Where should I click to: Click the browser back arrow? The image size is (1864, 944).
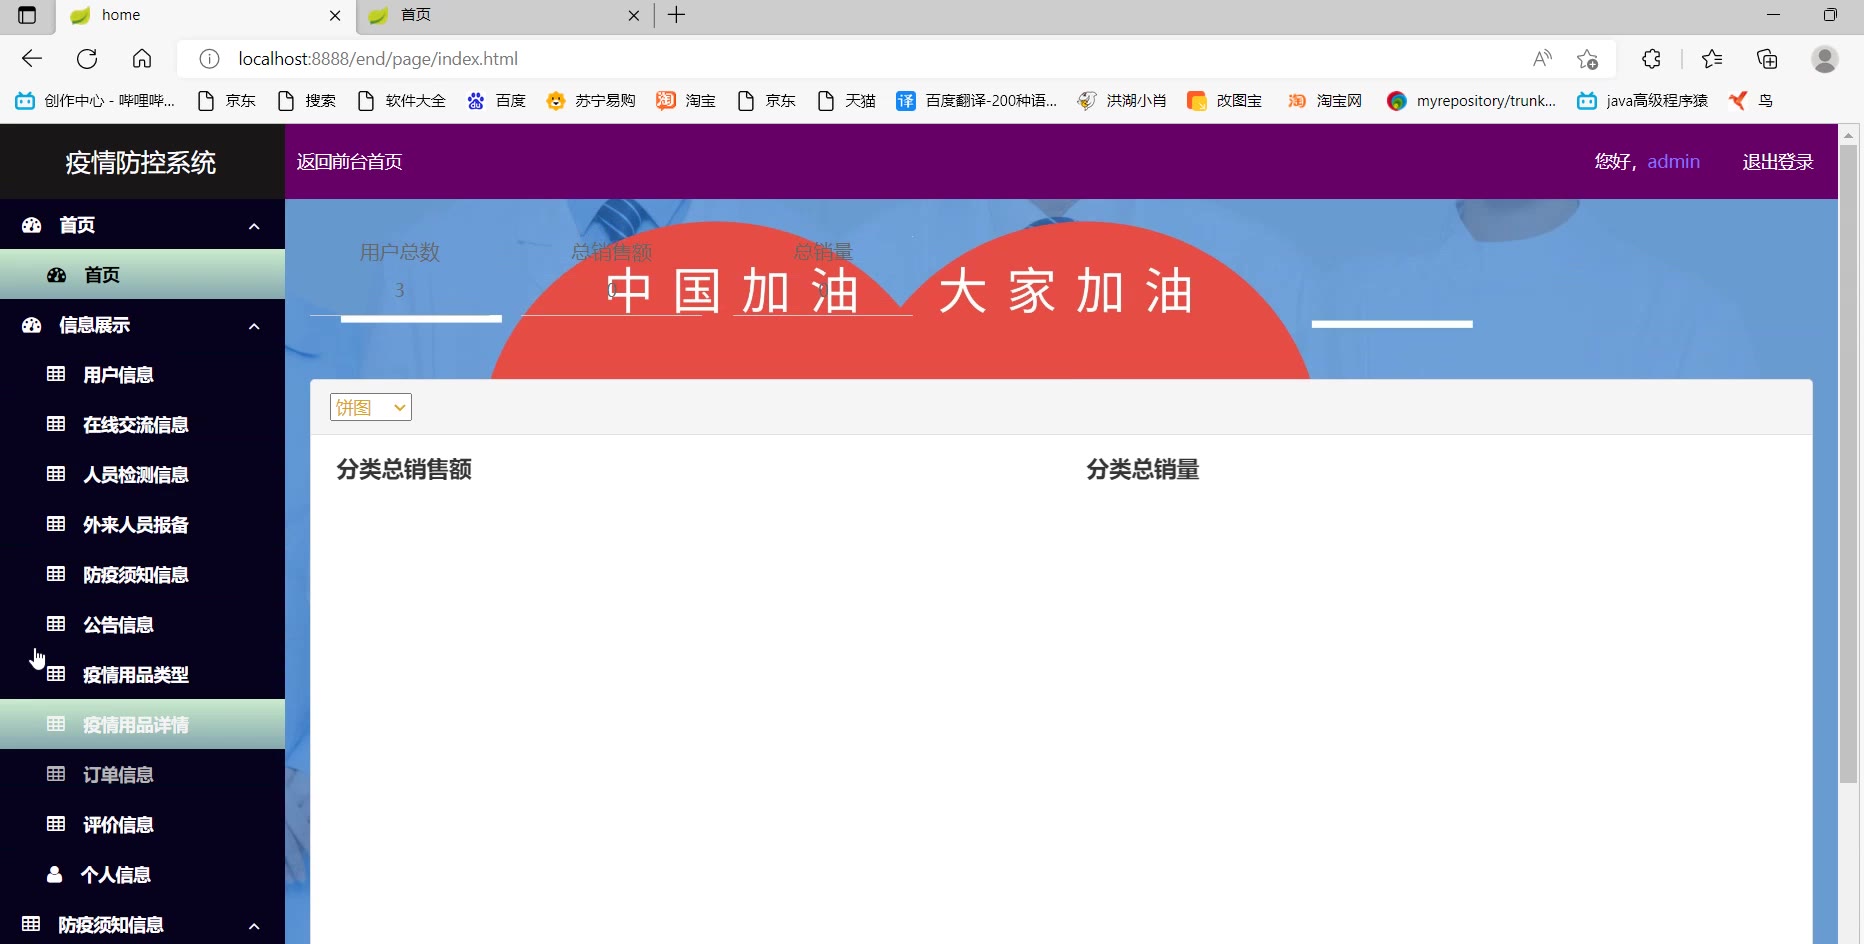coord(32,59)
